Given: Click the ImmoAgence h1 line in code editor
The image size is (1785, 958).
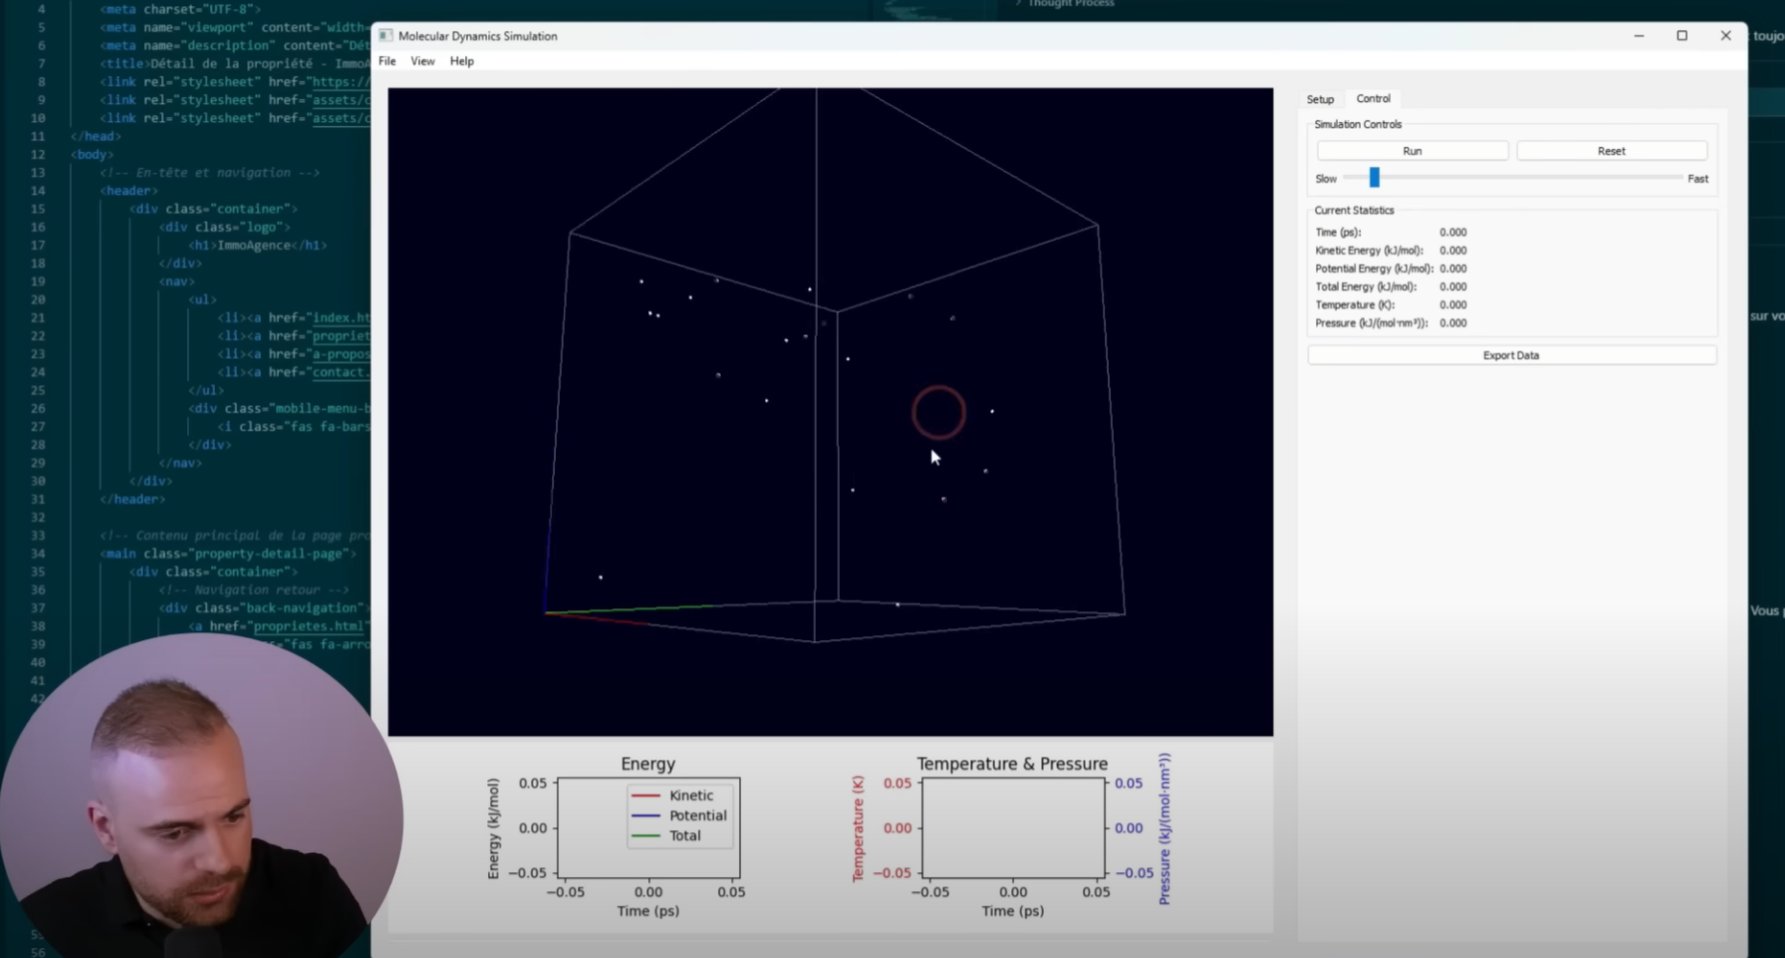Looking at the screenshot, I should [x=257, y=245].
